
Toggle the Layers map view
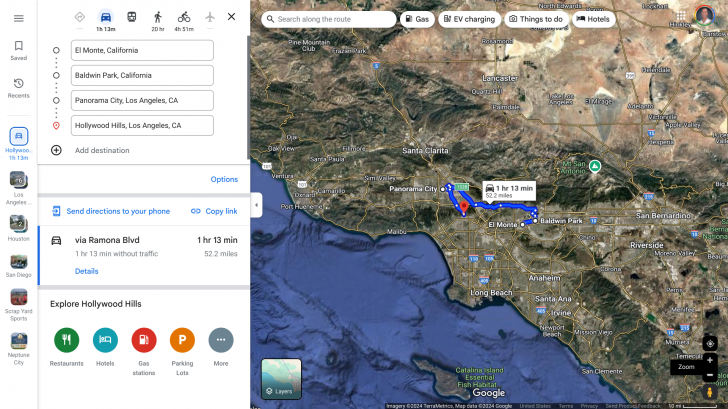281,379
